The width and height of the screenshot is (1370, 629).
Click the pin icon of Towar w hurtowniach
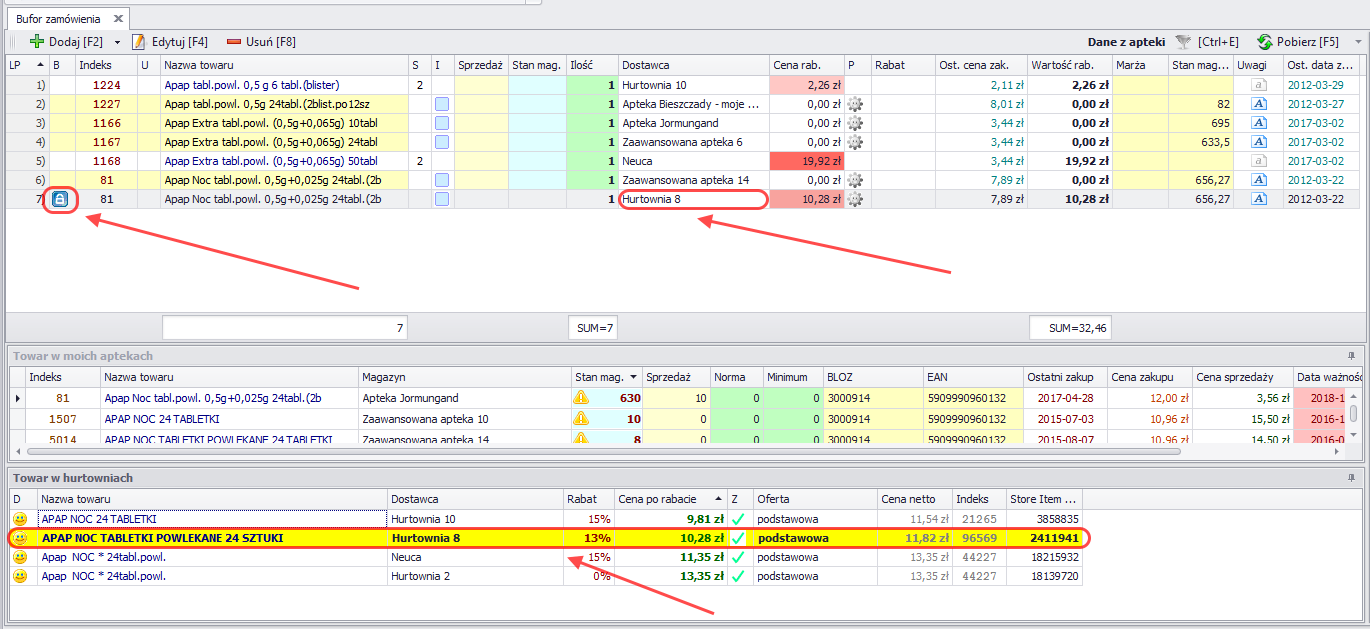(1351, 478)
